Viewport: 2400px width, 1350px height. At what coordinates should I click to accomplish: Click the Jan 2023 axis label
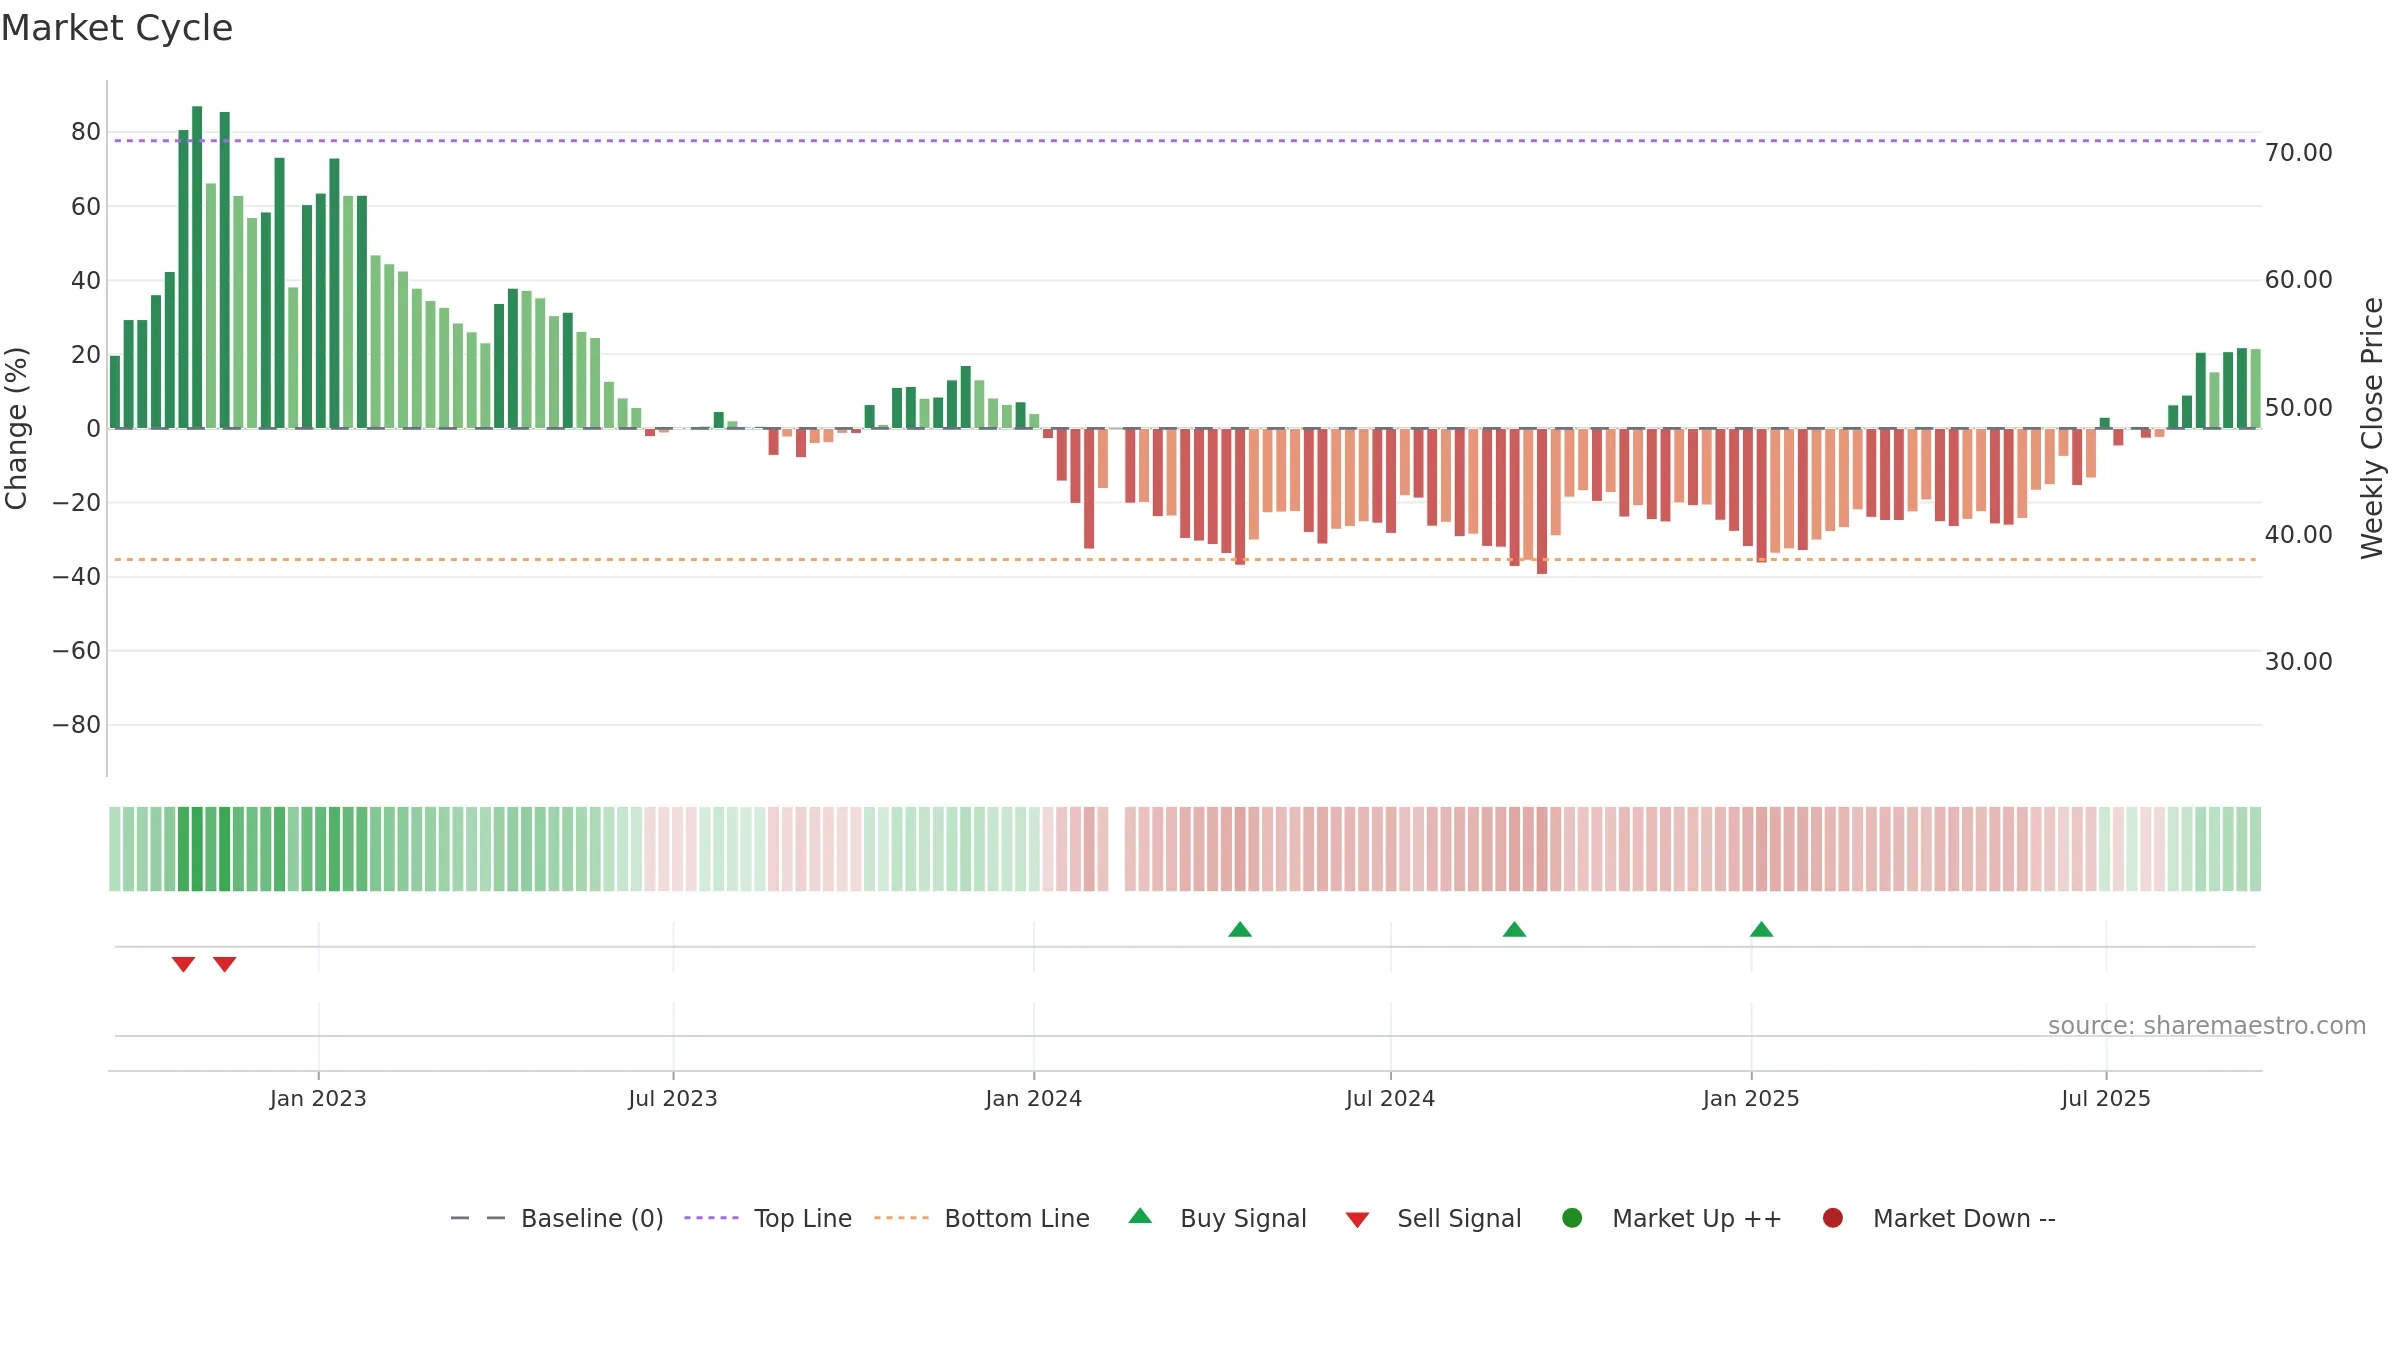tap(318, 1098)
